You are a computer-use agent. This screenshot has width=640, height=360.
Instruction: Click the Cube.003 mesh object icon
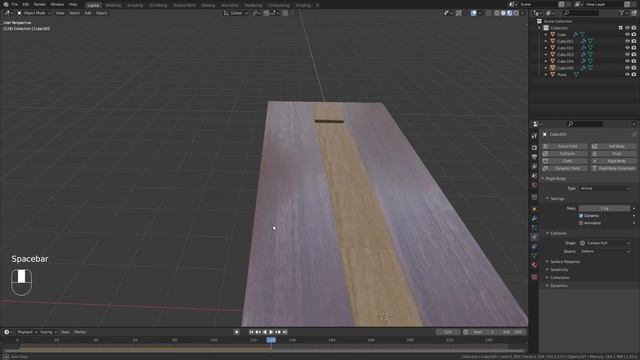click(x=553, y=55)
